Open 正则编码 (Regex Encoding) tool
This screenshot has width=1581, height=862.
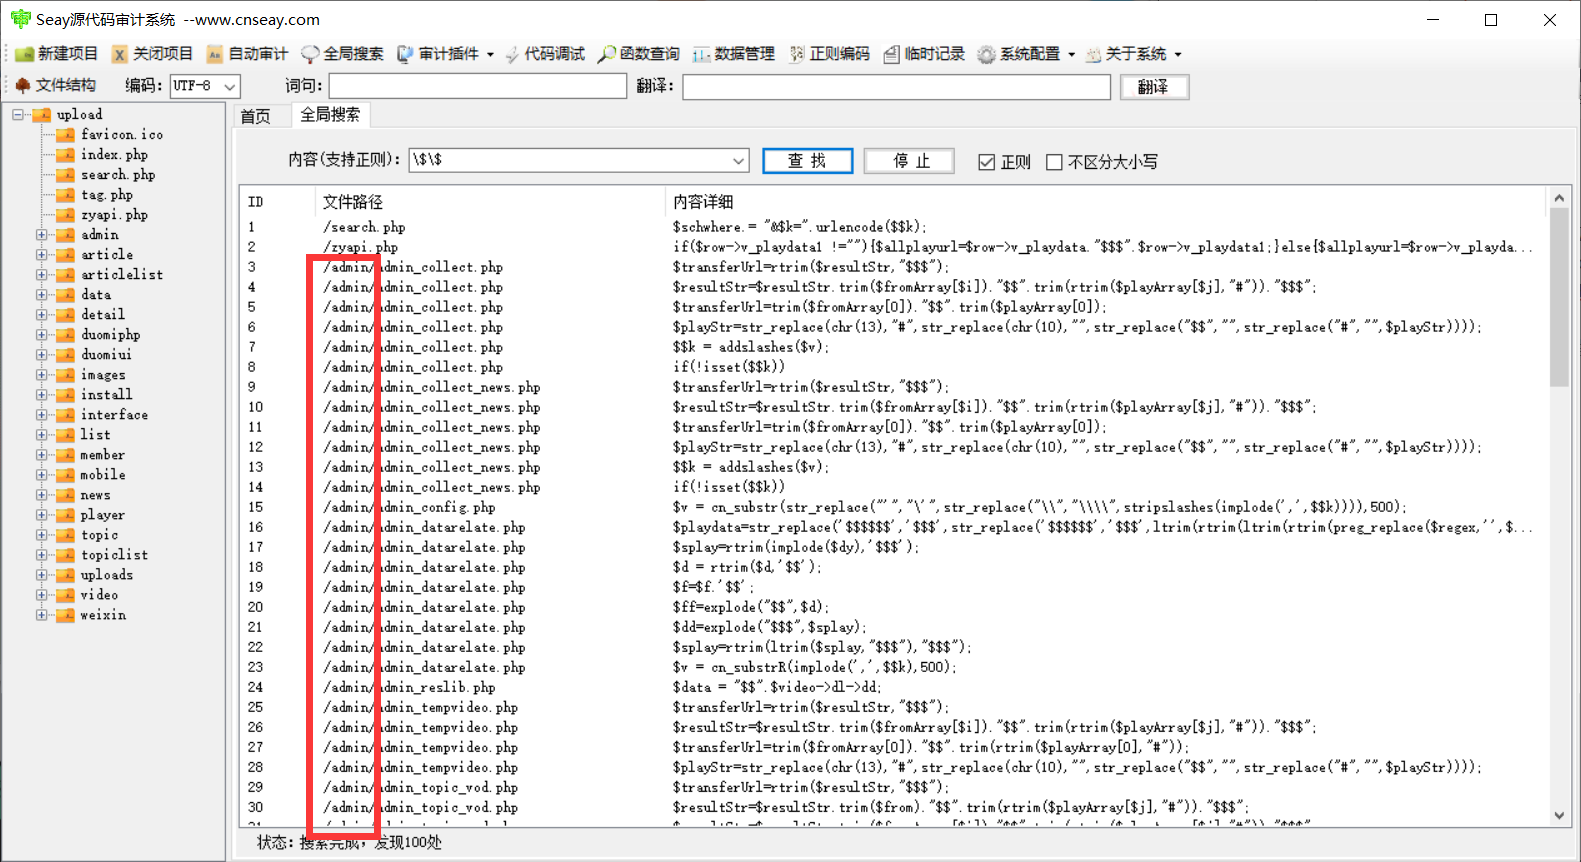pos(829,54)
